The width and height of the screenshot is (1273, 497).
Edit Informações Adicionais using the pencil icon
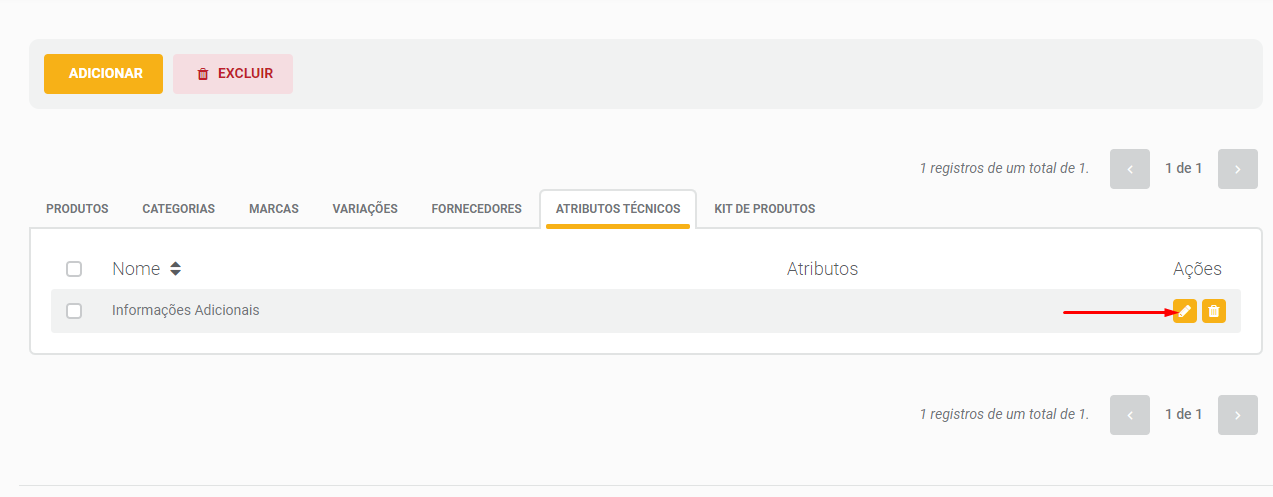(1185, 311)
